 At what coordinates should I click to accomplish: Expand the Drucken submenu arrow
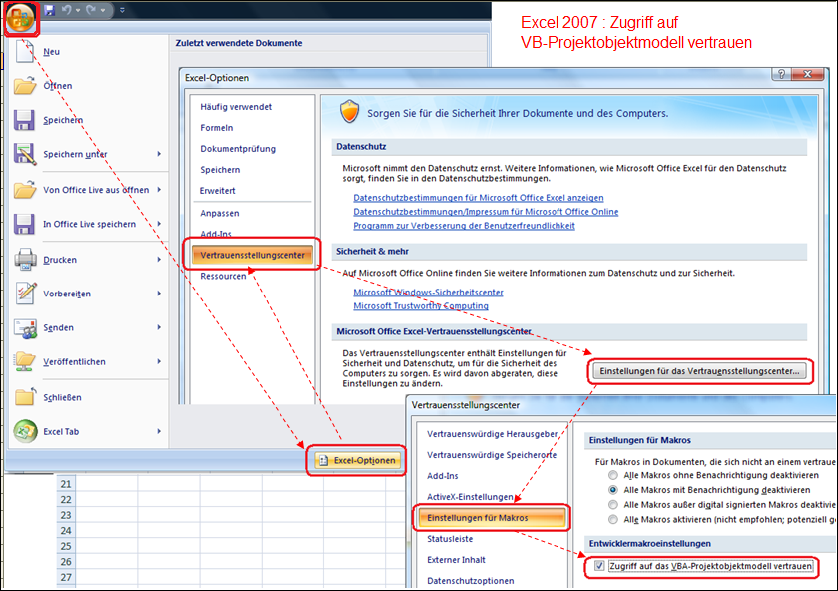coord(159,260)
